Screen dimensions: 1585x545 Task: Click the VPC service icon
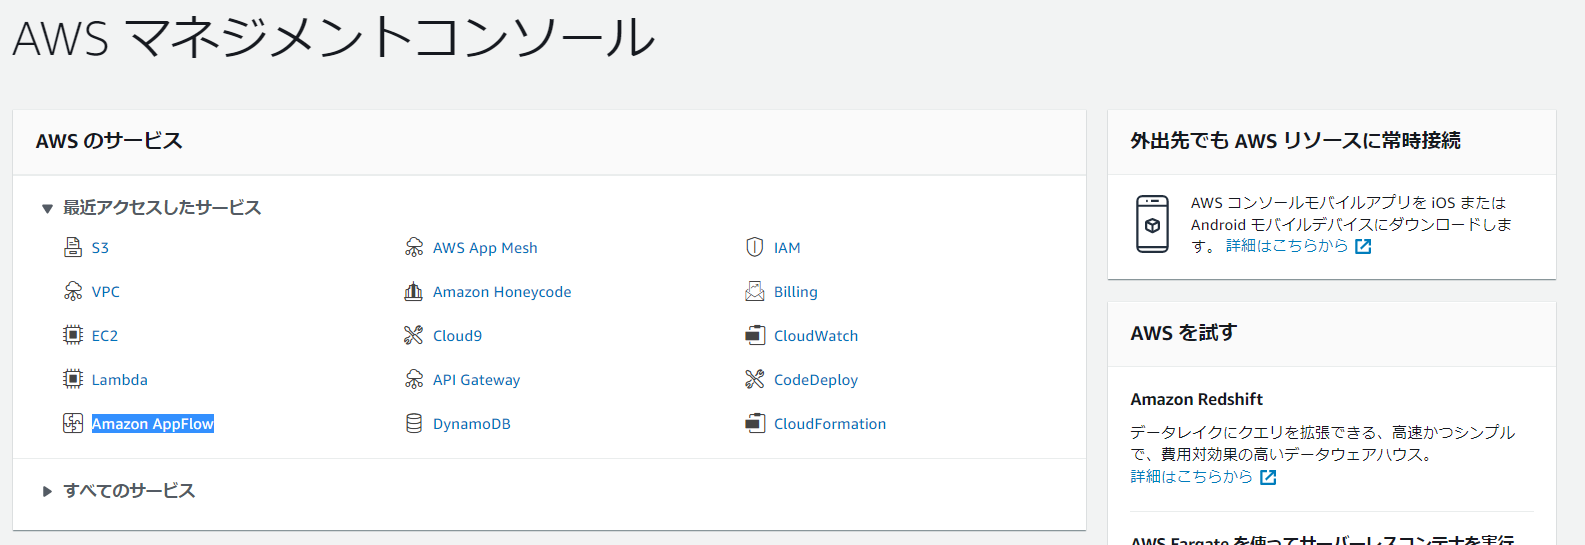point(73,291)
